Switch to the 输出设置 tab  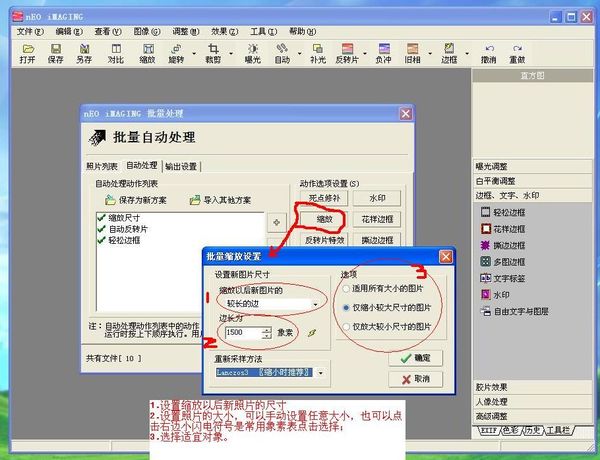click(181, 166)
